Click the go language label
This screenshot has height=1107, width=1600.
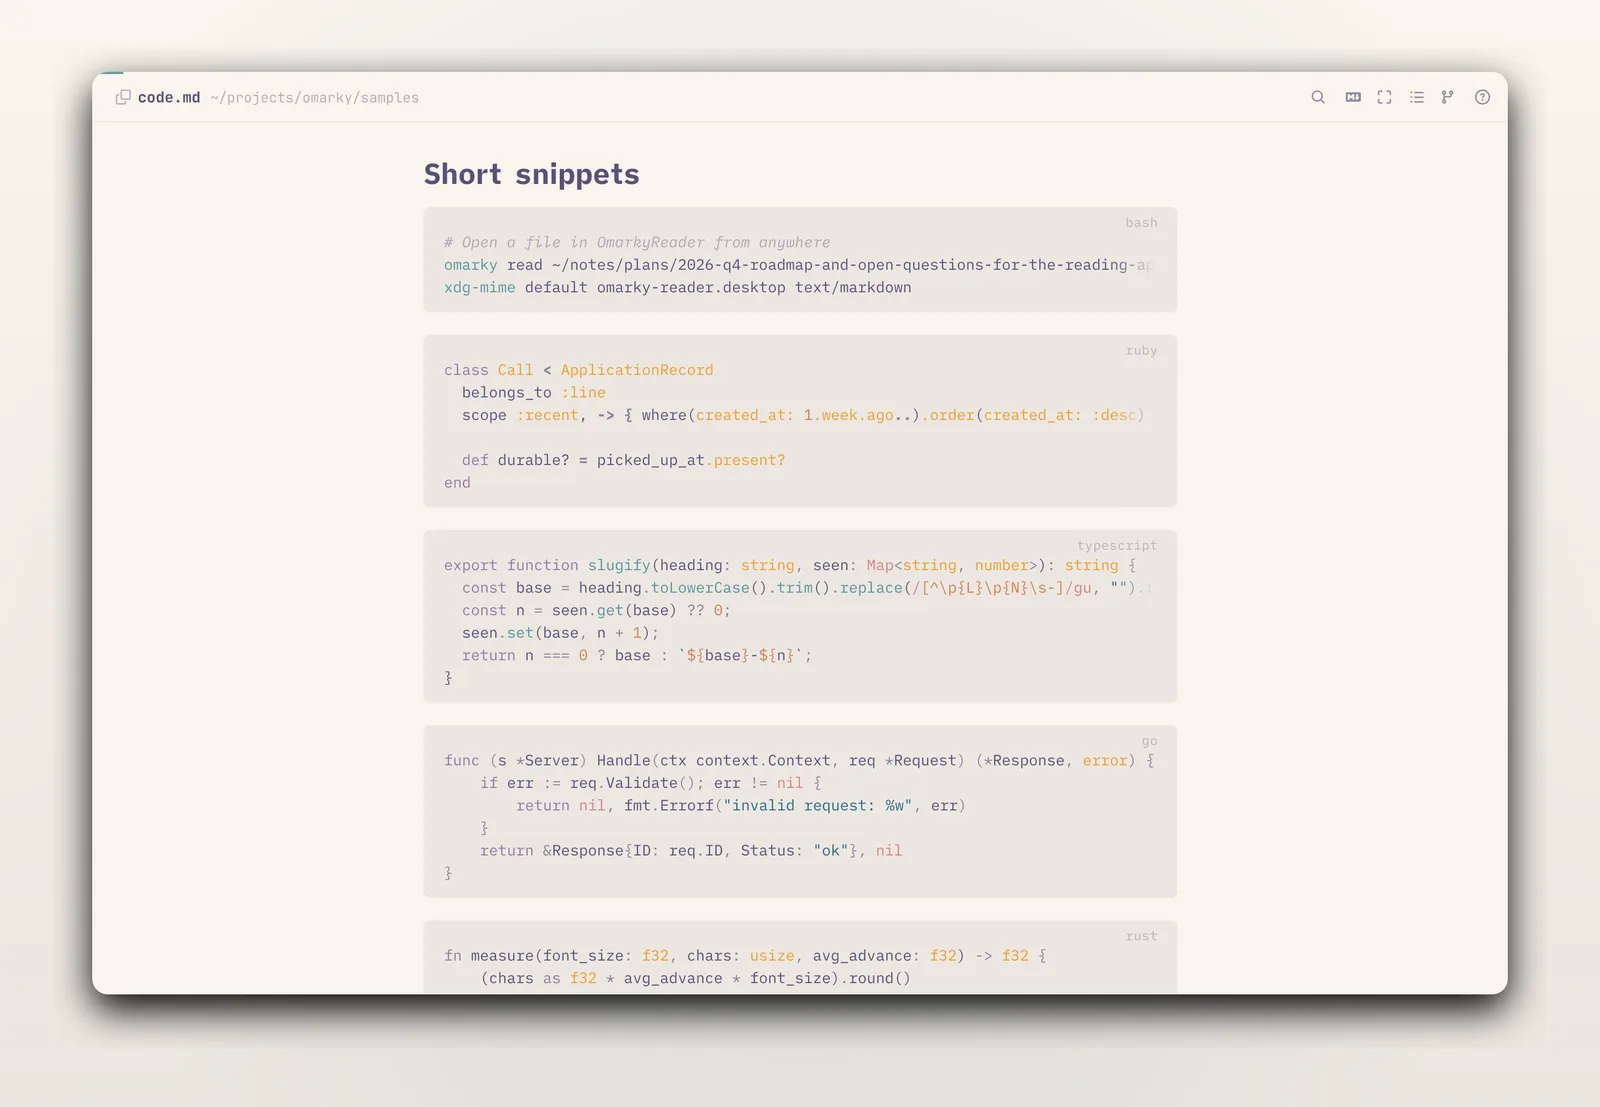click(1149, 741)
